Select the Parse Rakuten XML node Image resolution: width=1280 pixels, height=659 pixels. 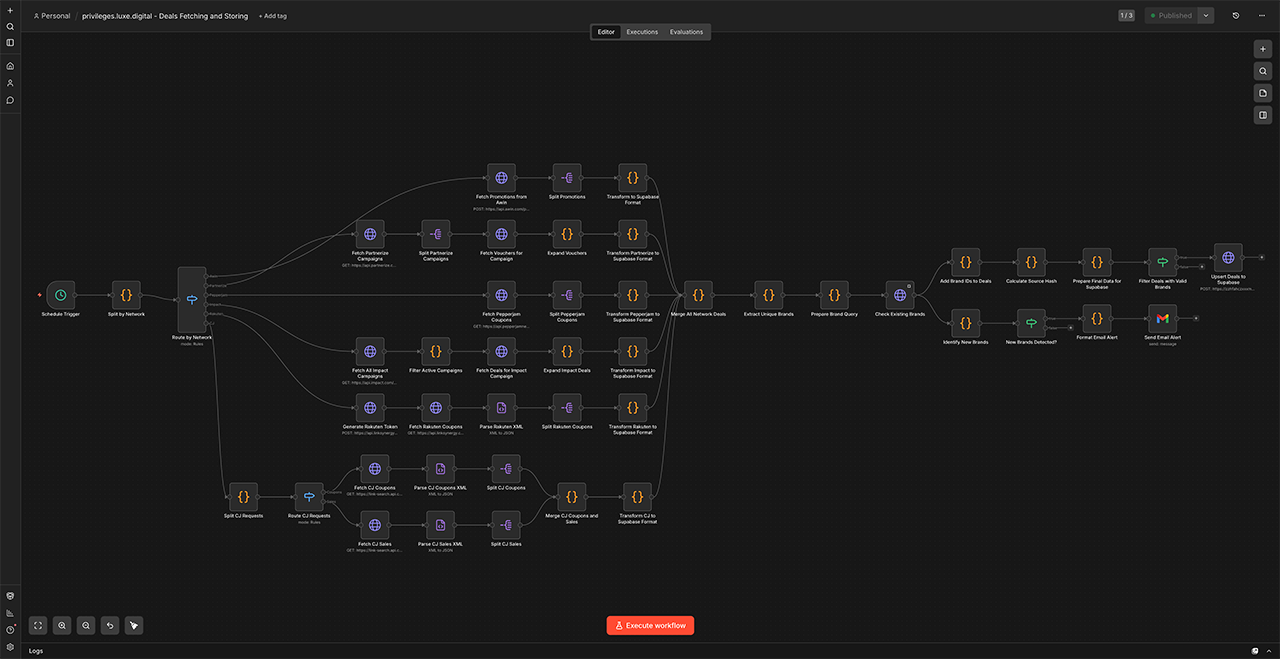[501, 408]
